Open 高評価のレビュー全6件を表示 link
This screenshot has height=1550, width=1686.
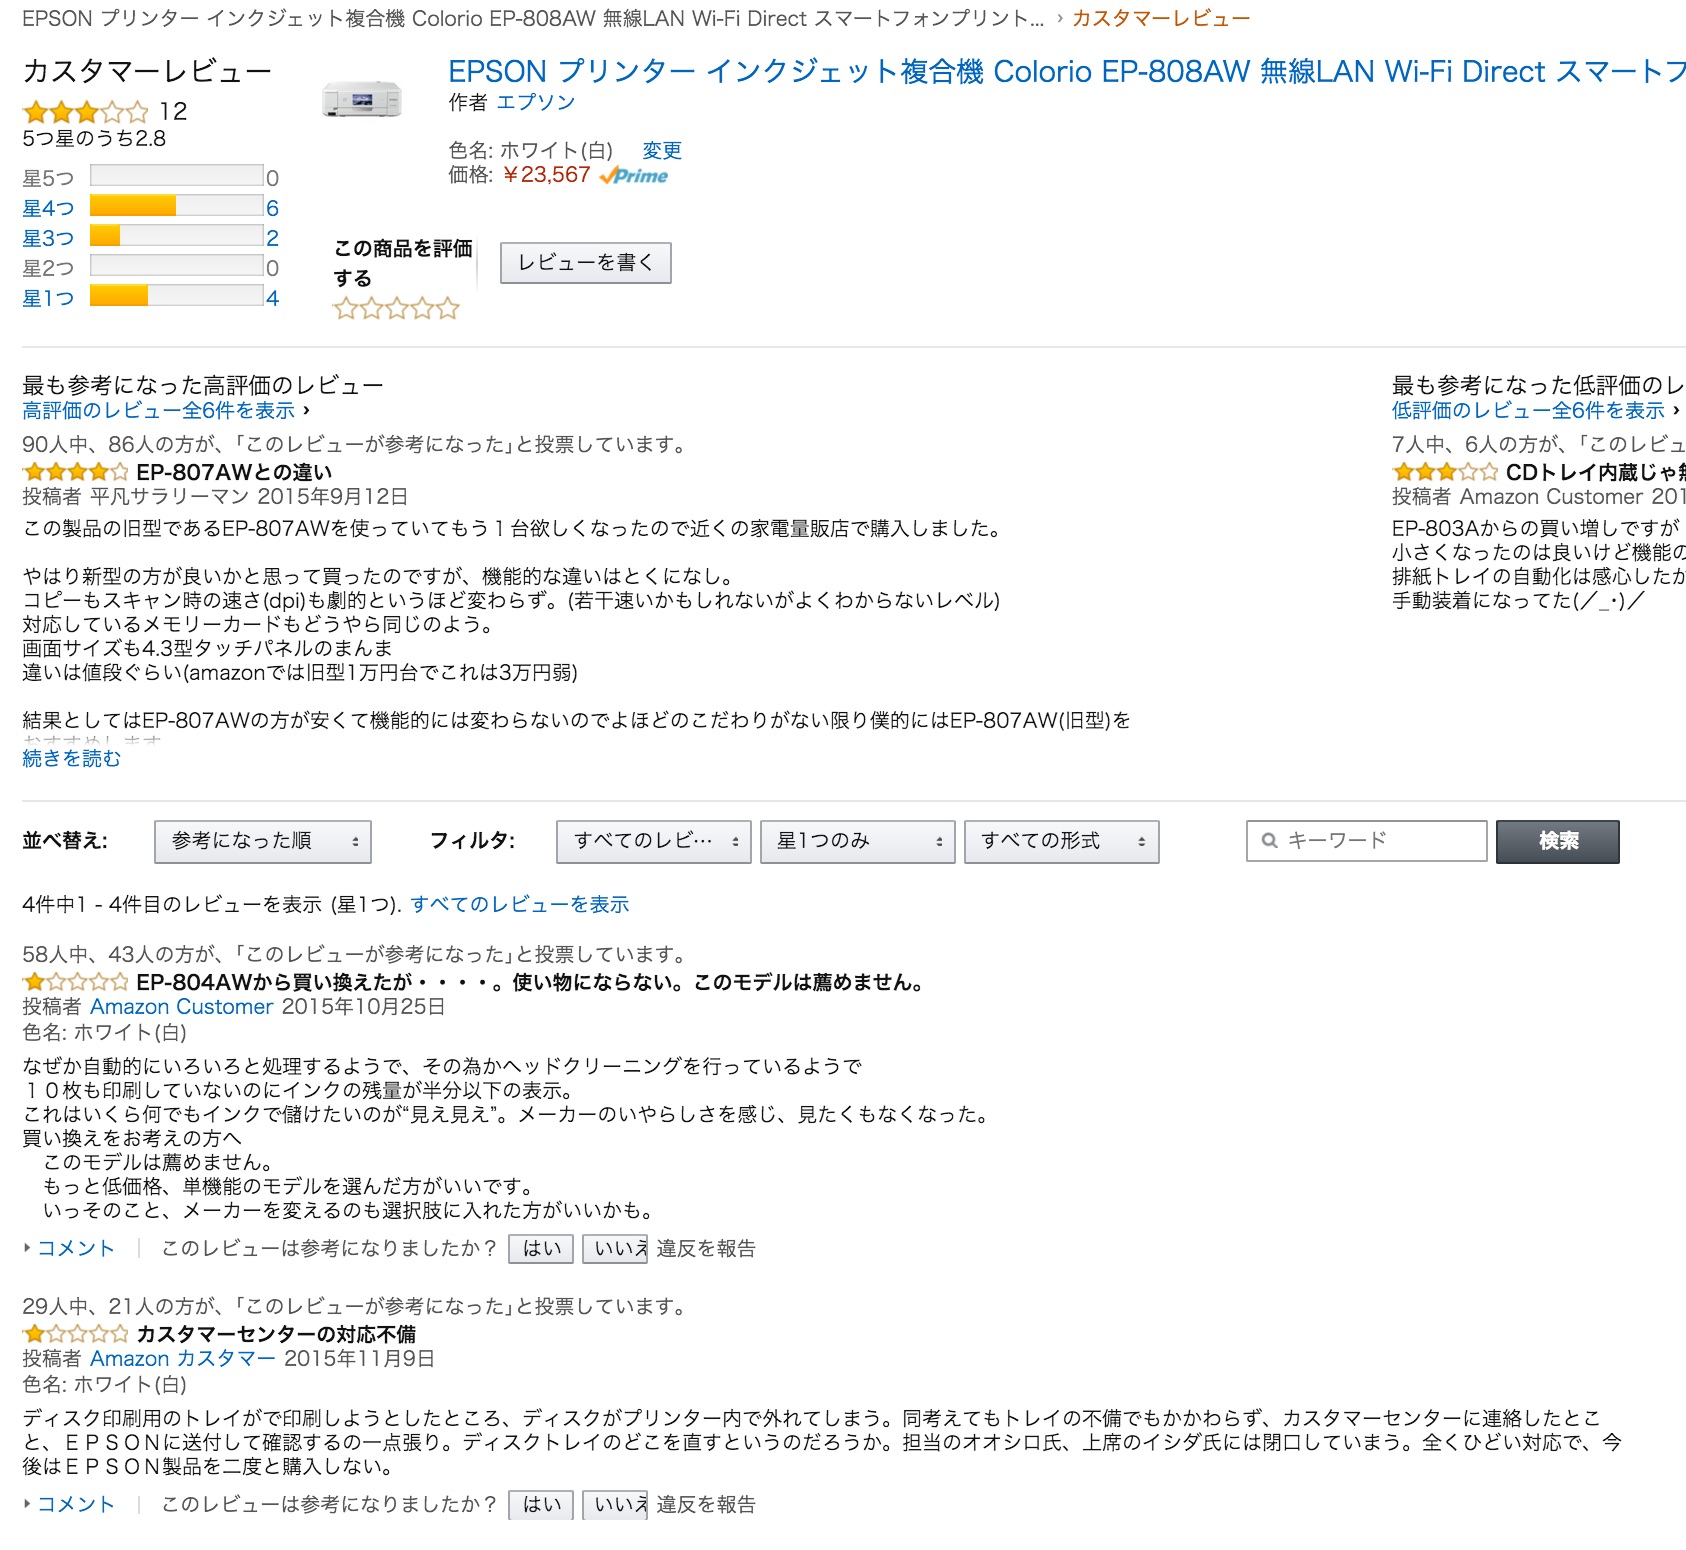[x=159, y=410]
